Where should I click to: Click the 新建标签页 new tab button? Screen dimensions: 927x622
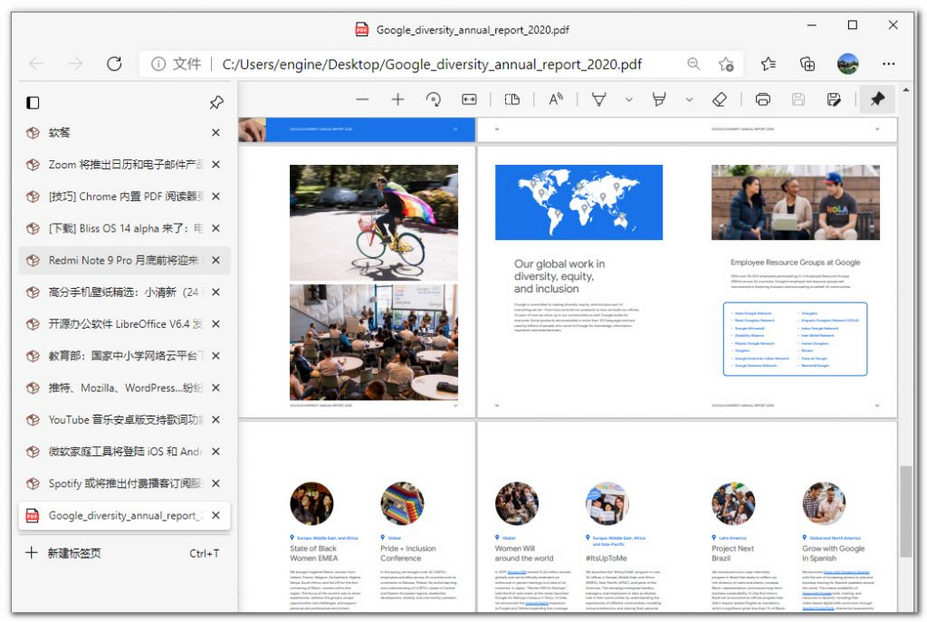pyautogui.click(x=73, y=553)
